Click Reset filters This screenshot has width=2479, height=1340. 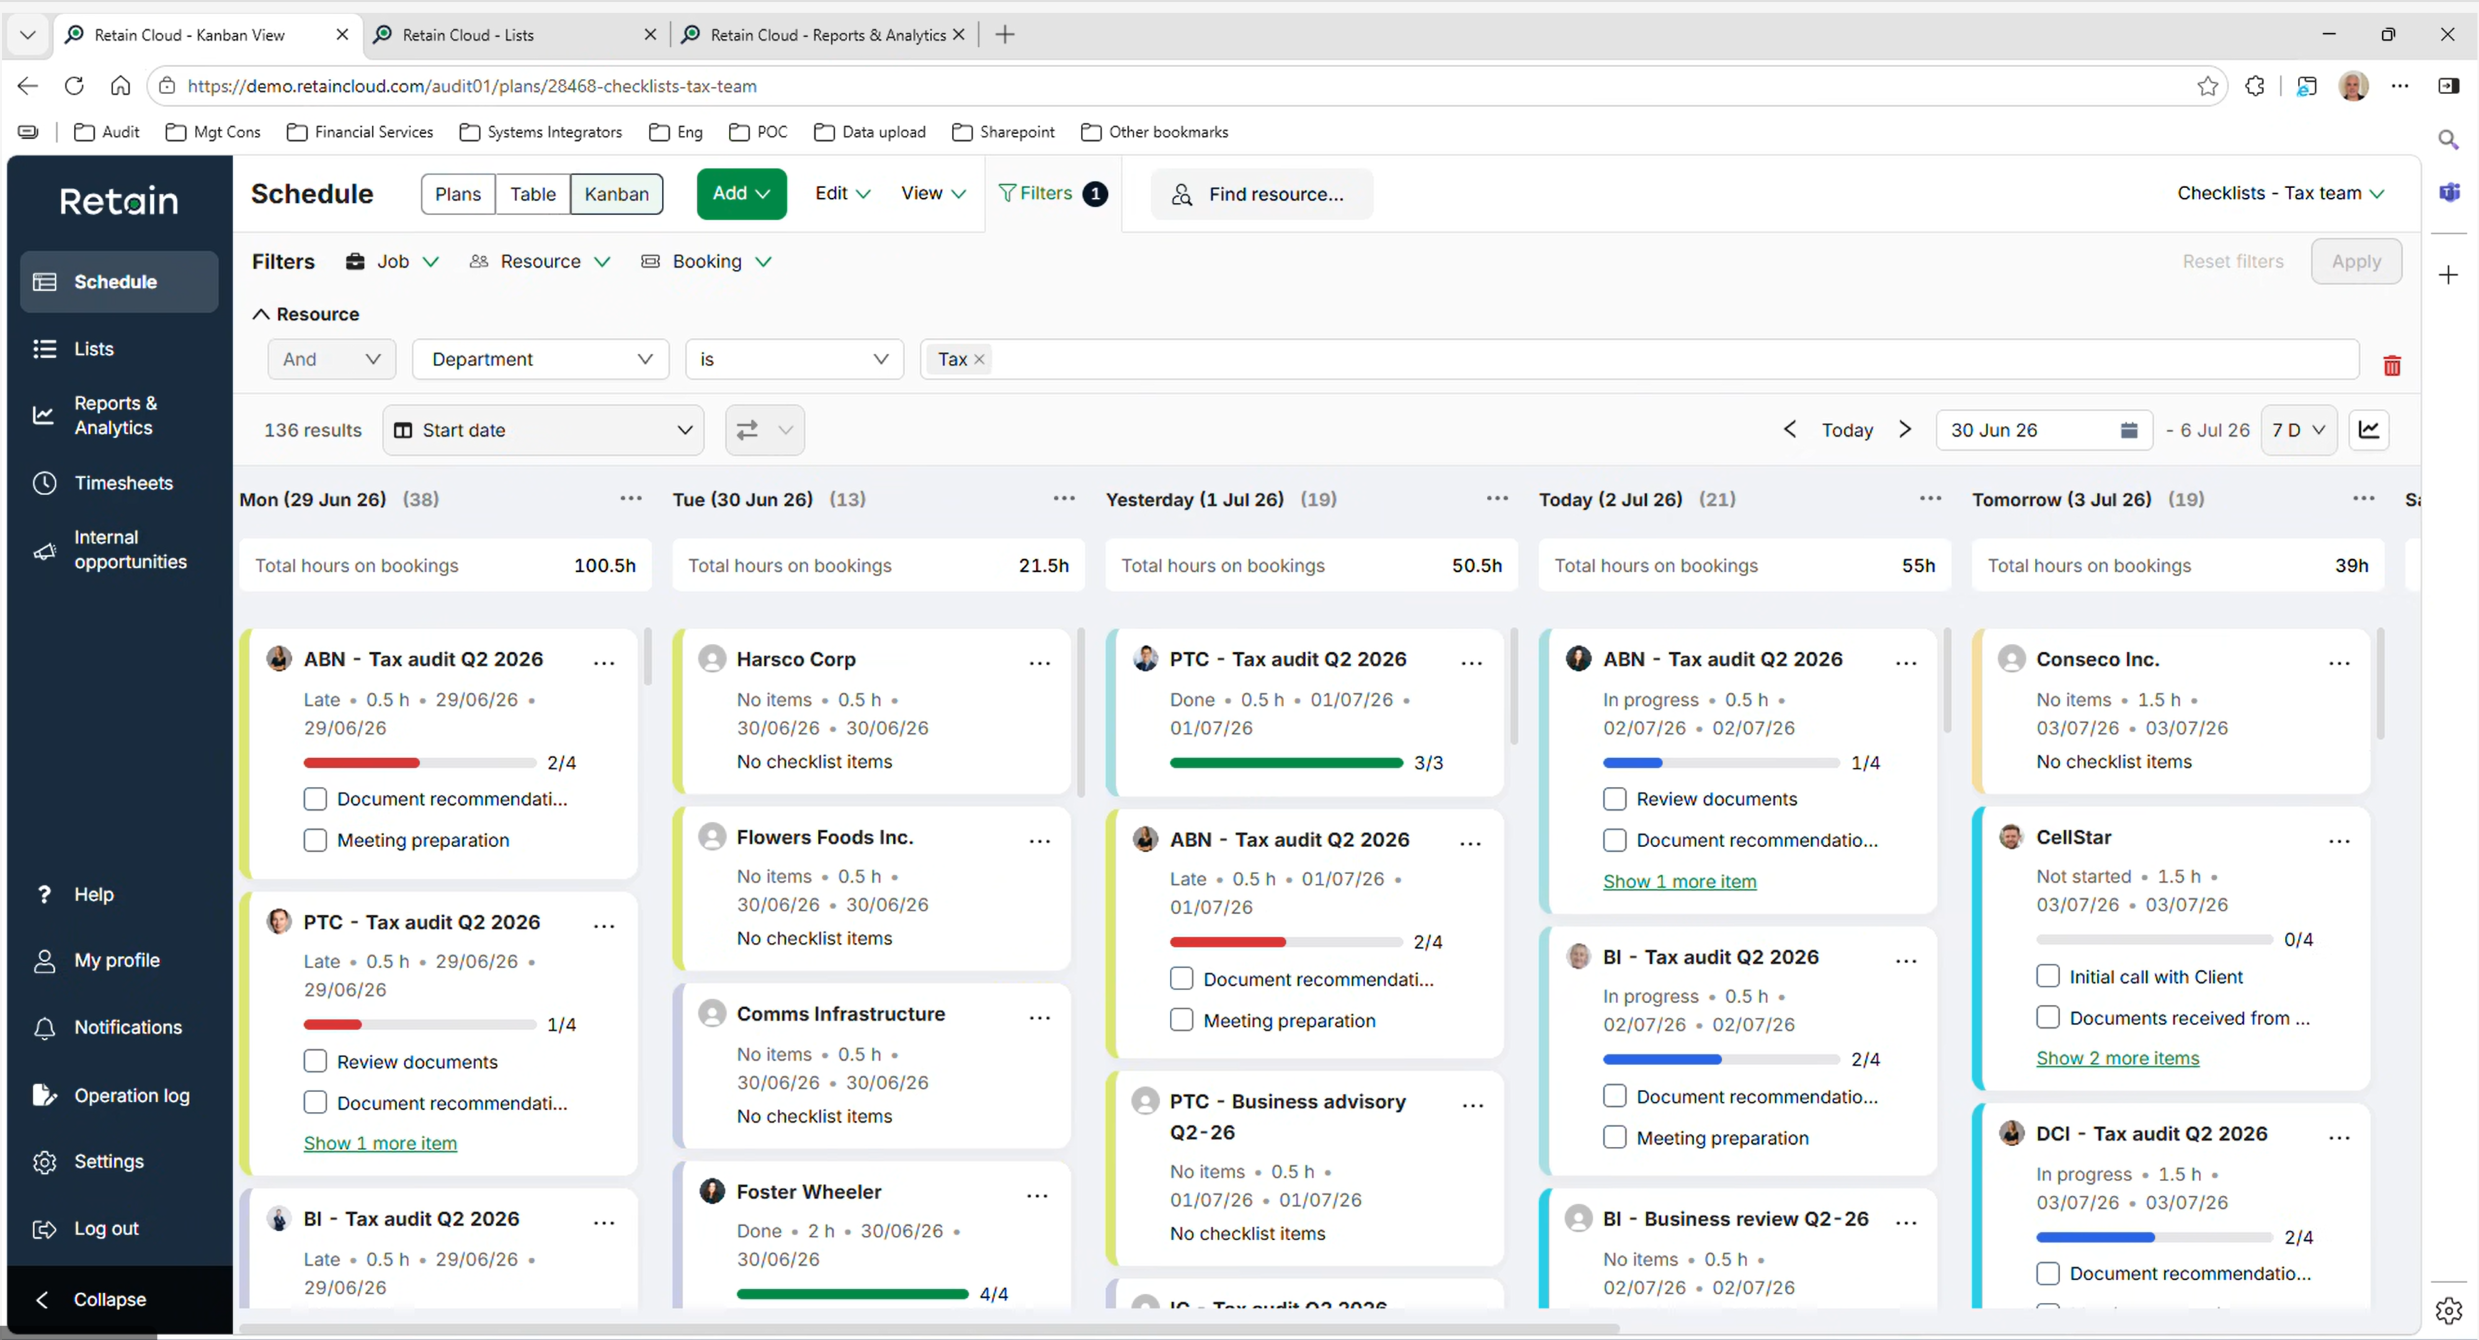pyautogui.click(x=2232, y=261)
